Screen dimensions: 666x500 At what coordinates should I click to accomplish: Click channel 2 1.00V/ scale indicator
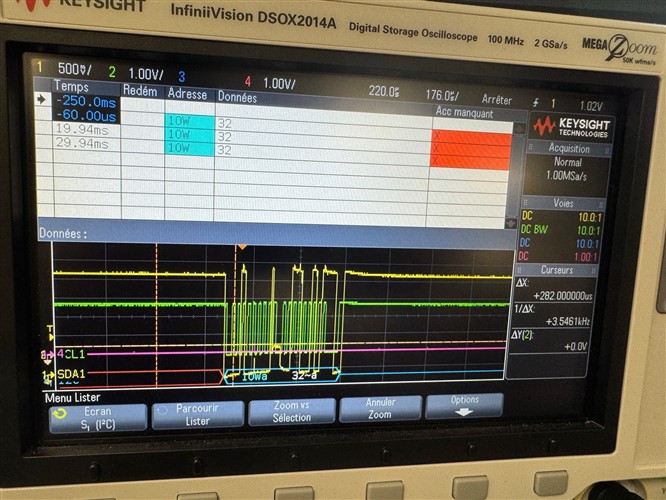[146, 74]
